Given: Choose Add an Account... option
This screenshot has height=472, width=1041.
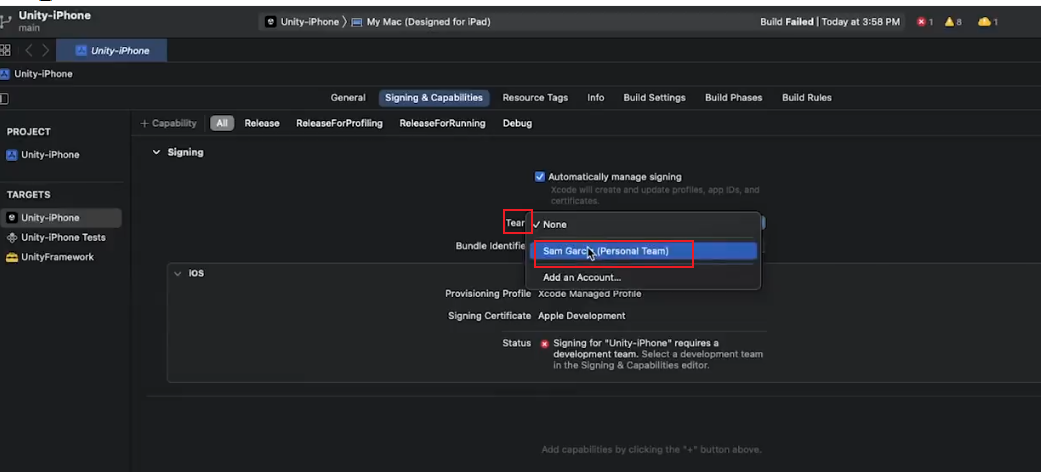Looking at the screenshot, I should (x=643, y=277).
